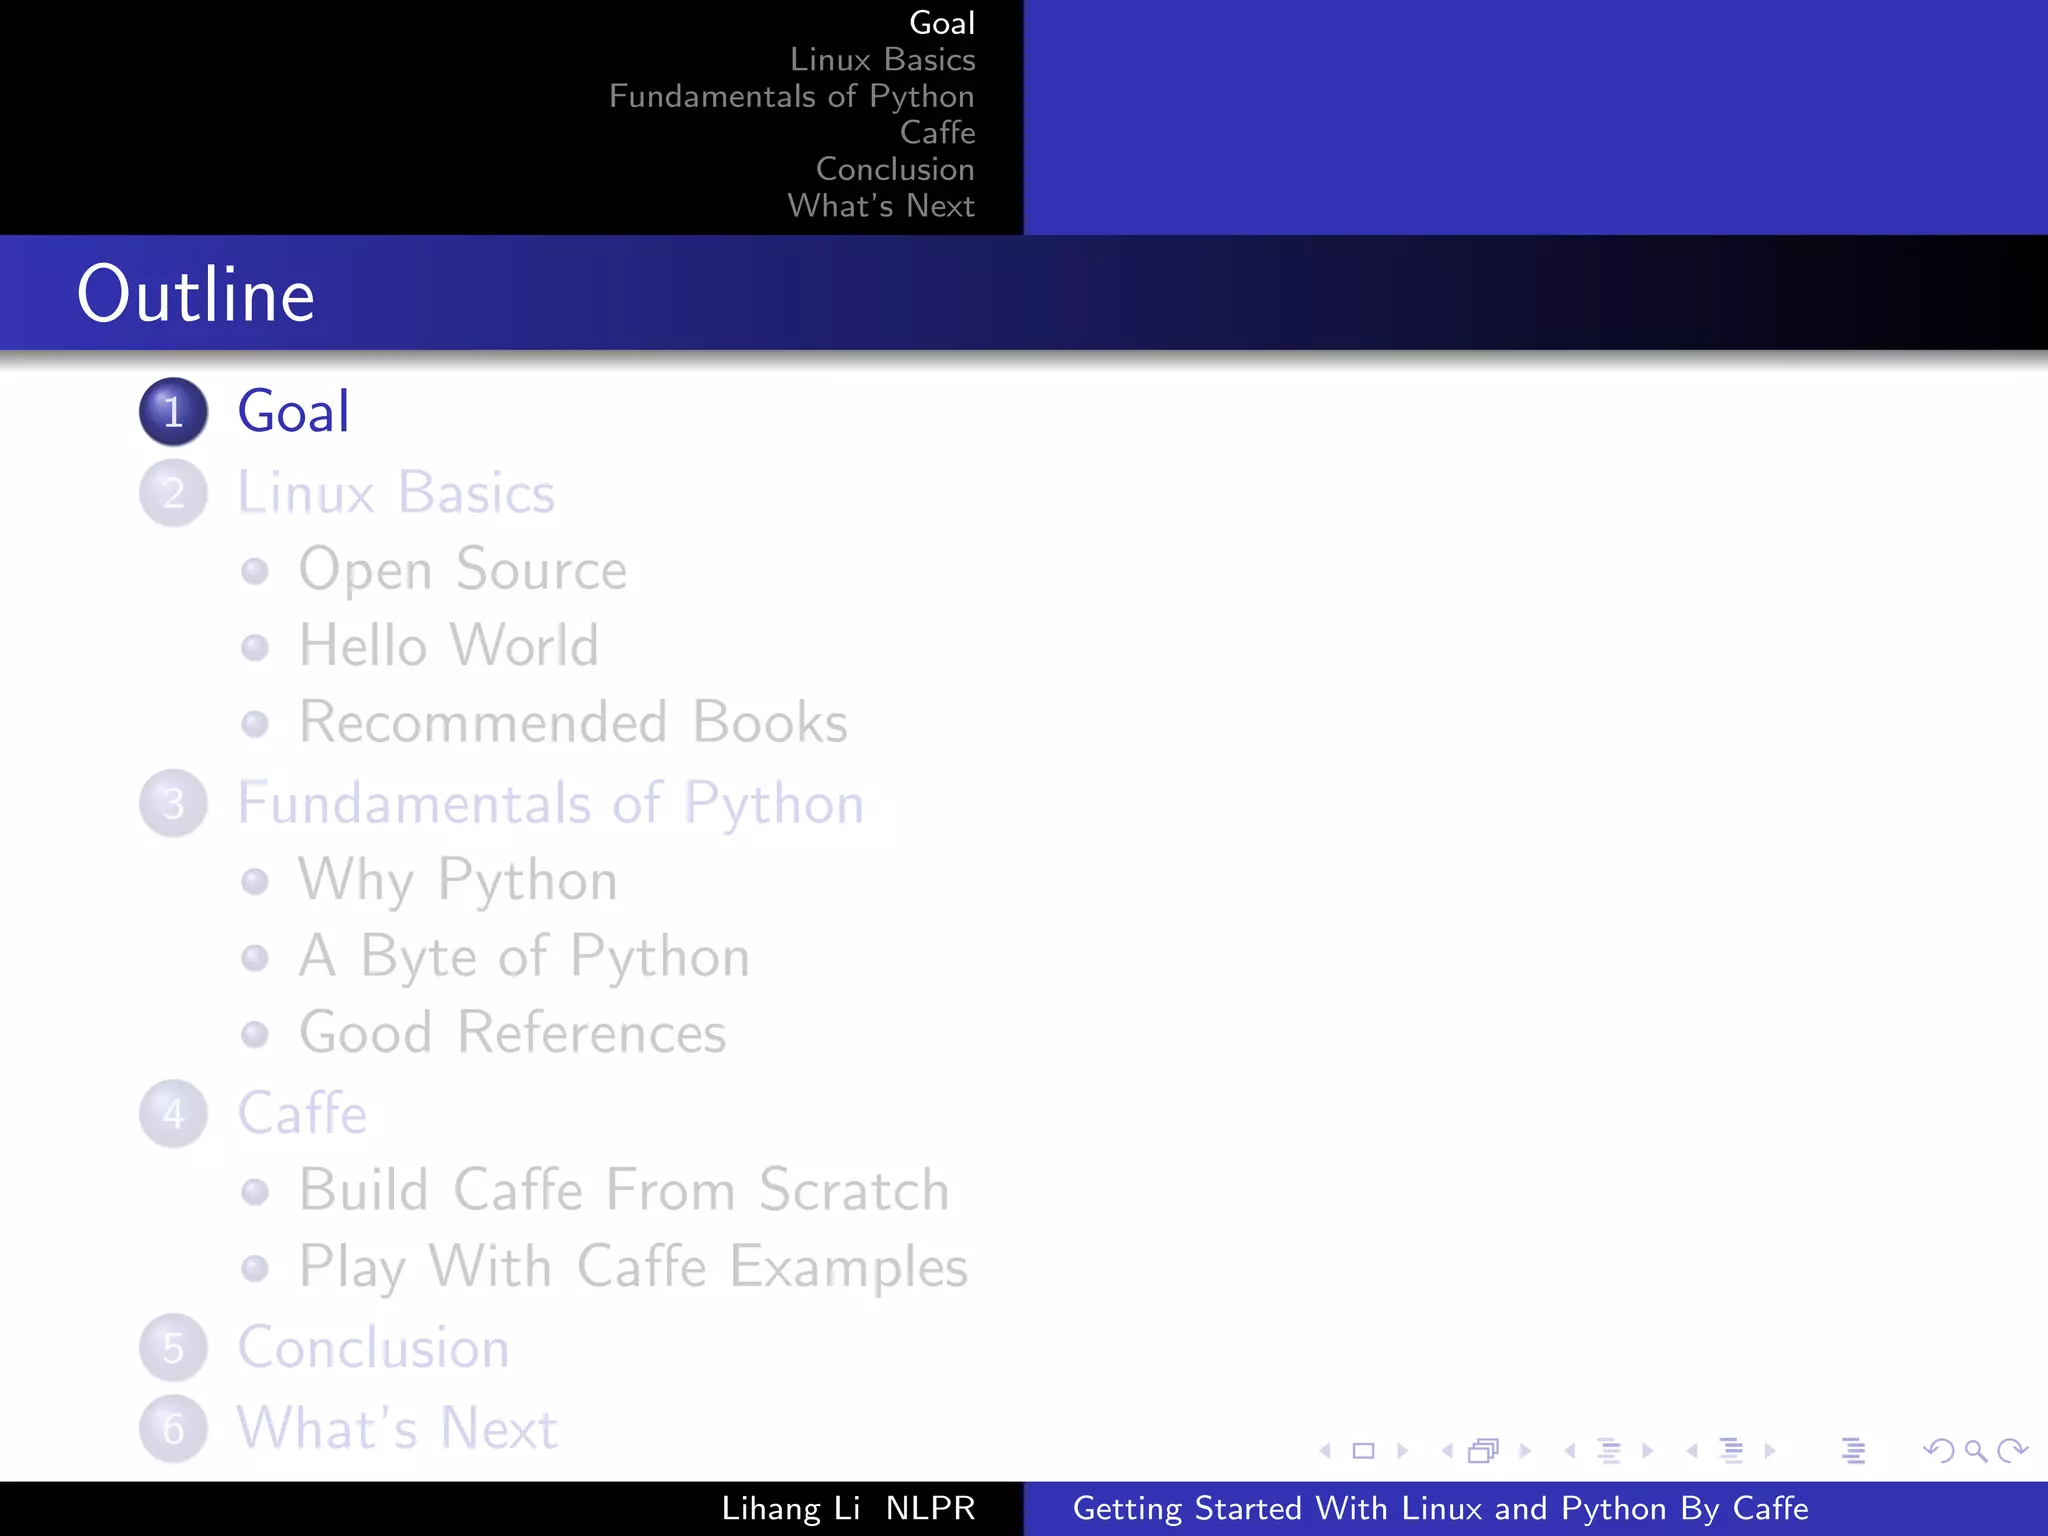Click the numbered ball 2 beside Linux Basics
Viewport: 2048px width, 1536px height.
(x=173, y=493)
